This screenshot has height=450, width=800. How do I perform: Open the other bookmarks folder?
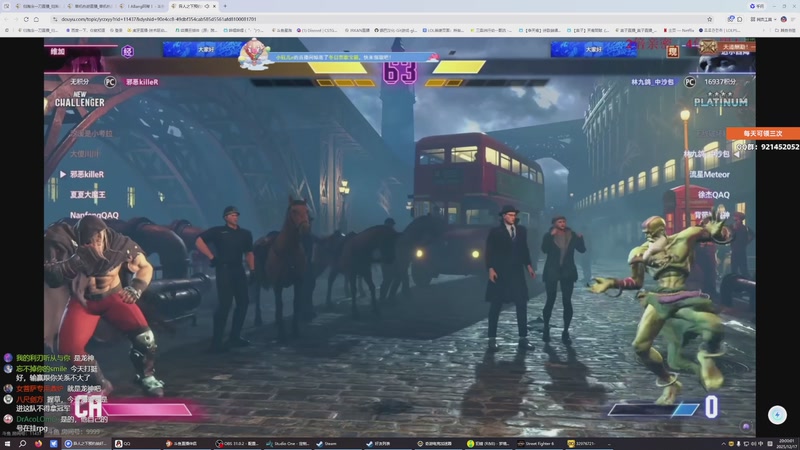click(x=785, y=31)
